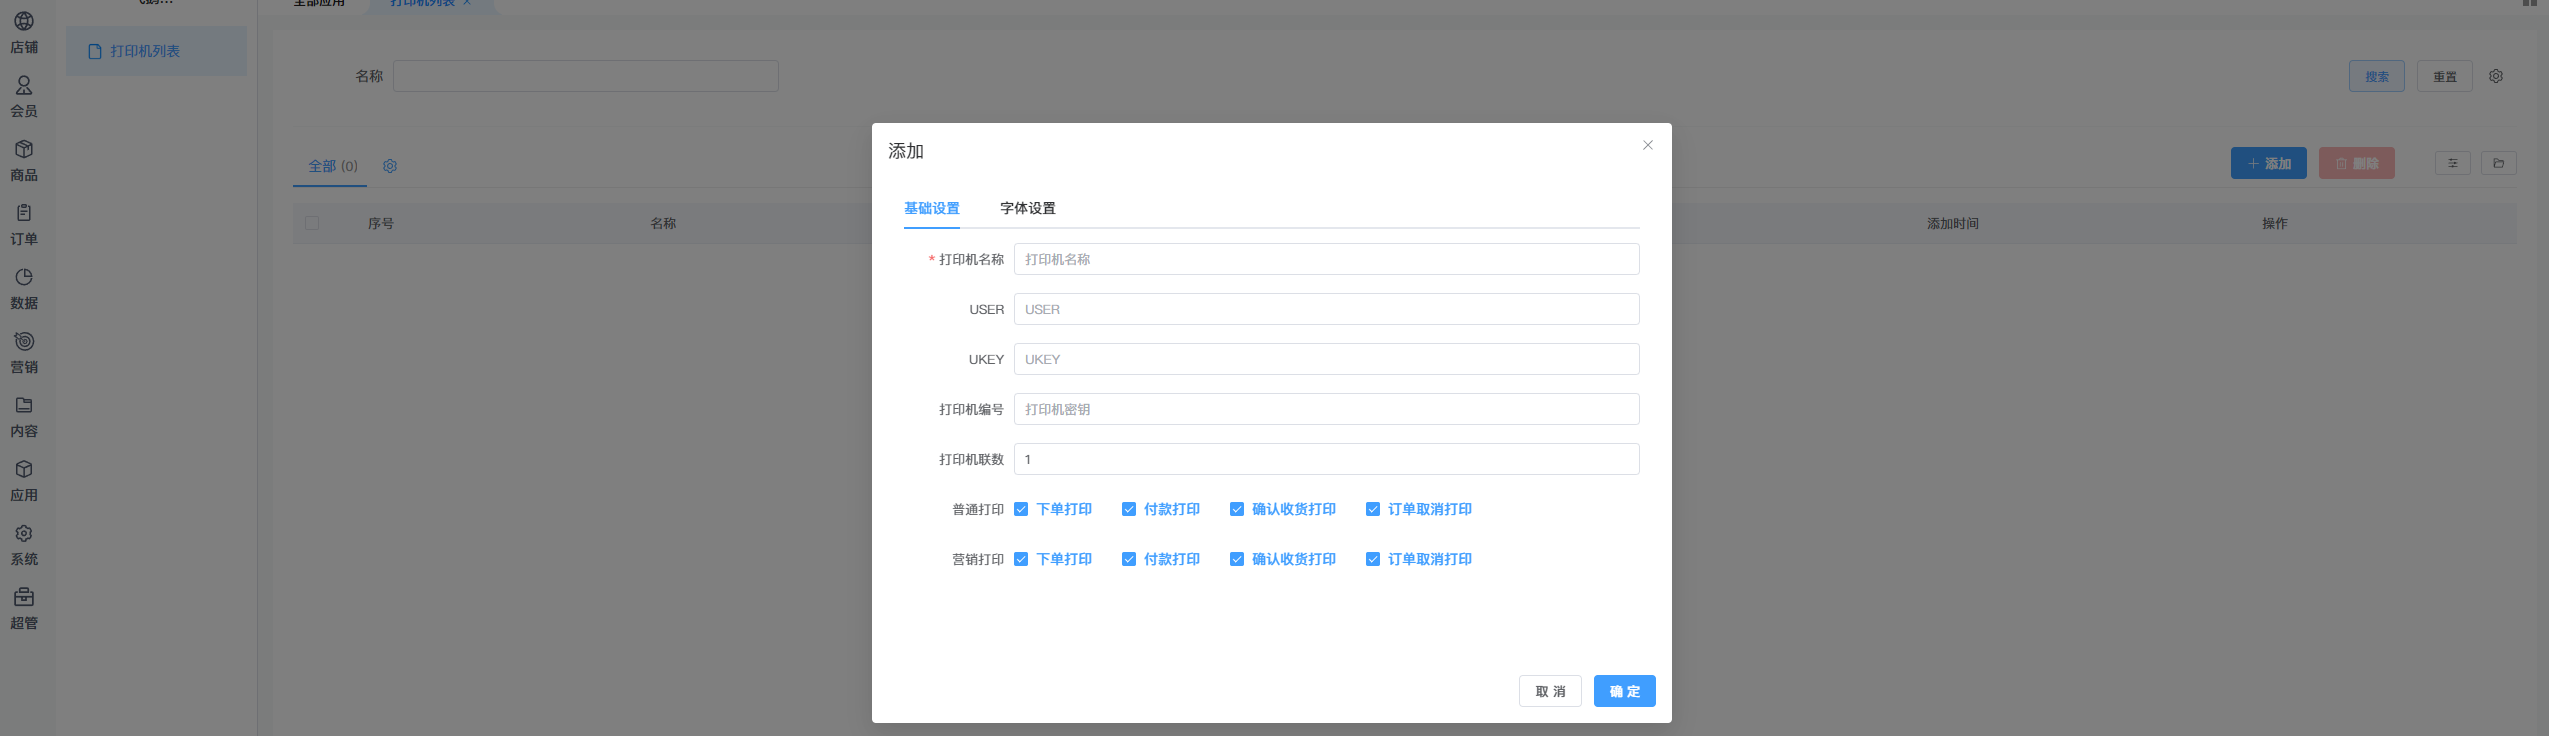Open the 数据 (data) sidebar section
2549x736 pixels.
tap(24, 289)
